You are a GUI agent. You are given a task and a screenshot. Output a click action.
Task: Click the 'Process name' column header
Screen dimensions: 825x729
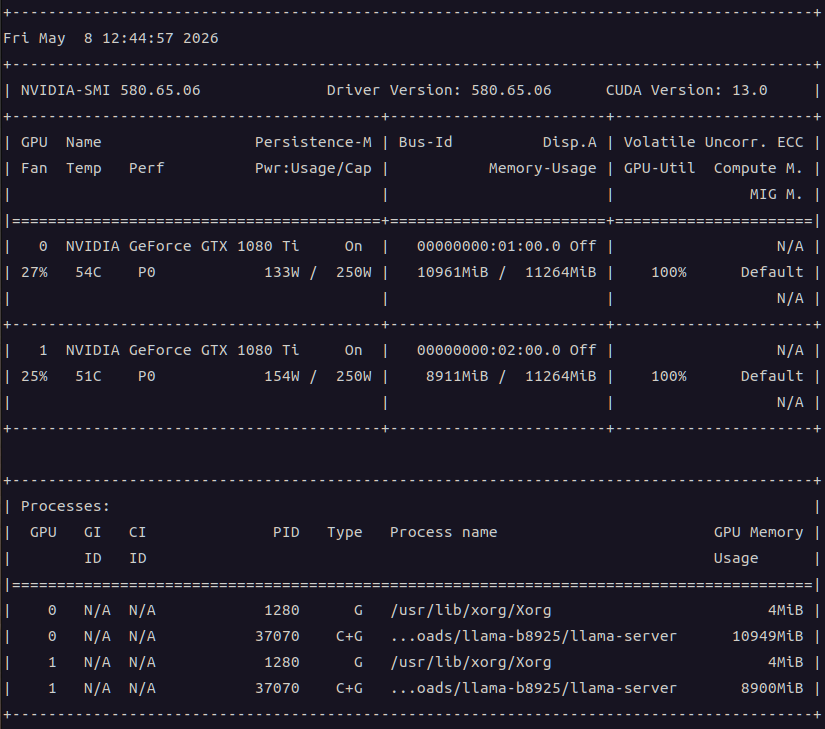tap(444, 532)
